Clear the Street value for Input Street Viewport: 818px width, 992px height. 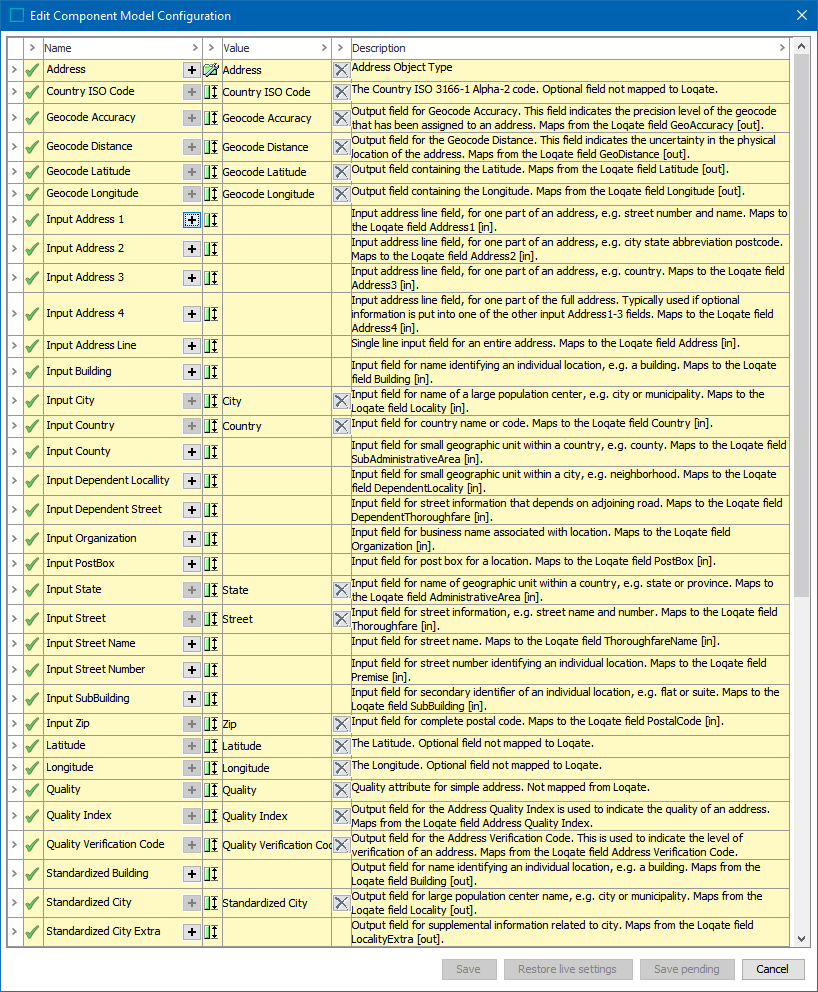(x=341, y=619)
